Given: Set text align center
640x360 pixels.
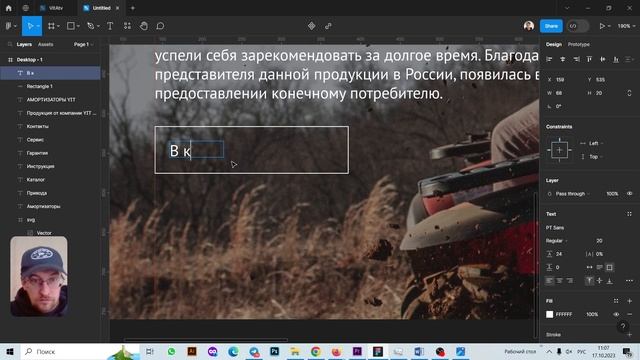Looking at the screenshot, I should pyautogui.click(x=560, y=281).
